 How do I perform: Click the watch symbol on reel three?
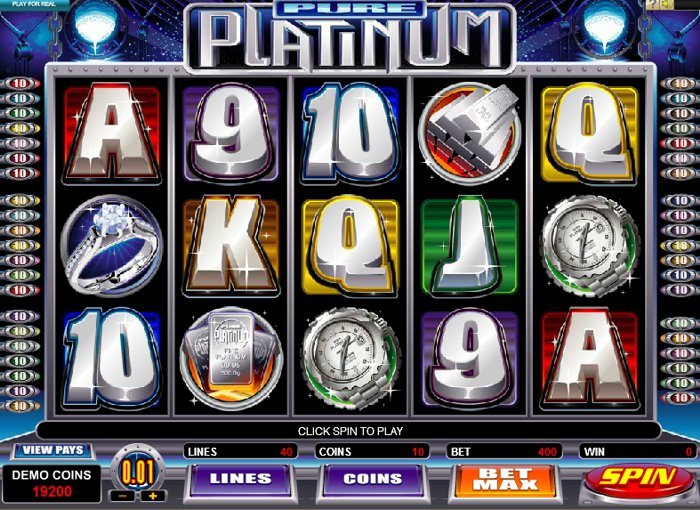point(351,358)
